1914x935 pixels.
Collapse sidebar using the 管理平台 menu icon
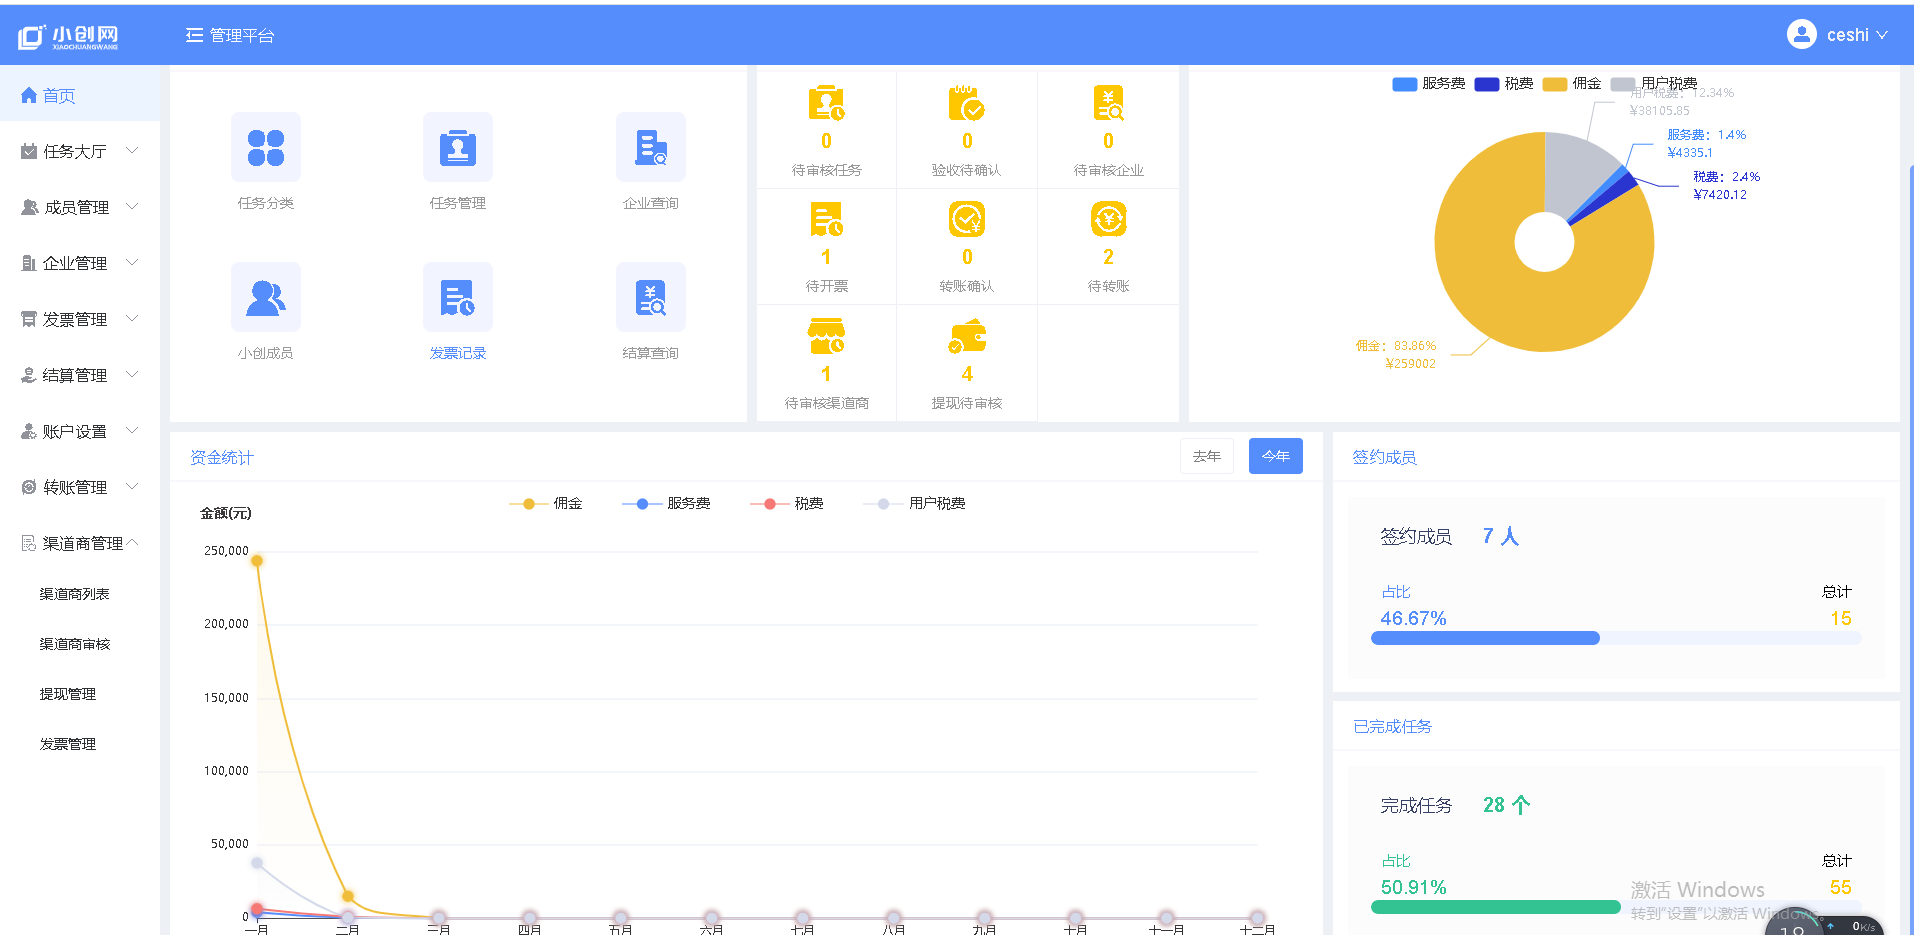pos(194,35)
